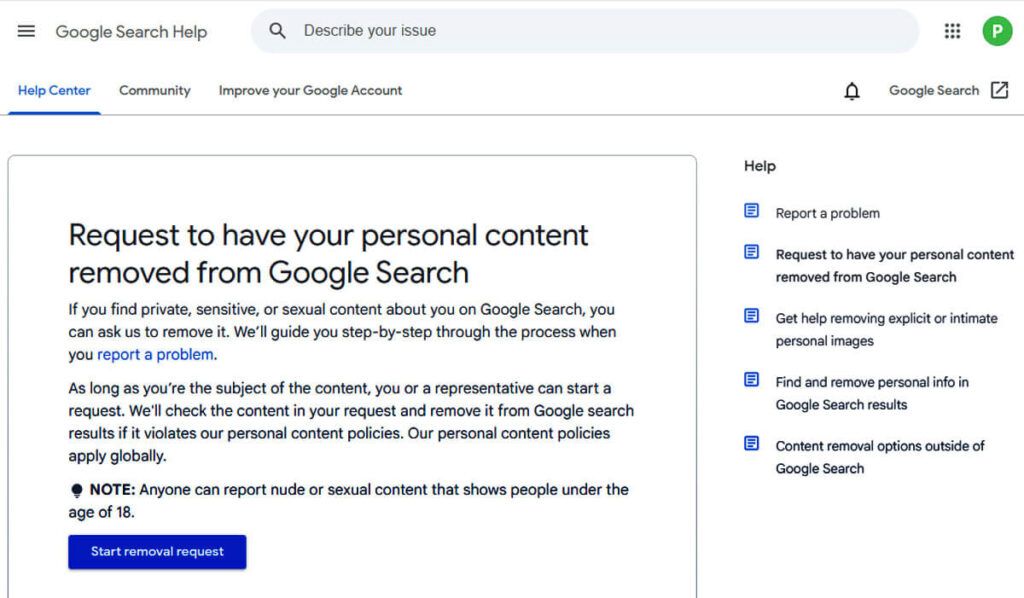Click the NOTE bulb icon in the article
This screenshot has height=598, width=1024.
[x=75, y=489]
